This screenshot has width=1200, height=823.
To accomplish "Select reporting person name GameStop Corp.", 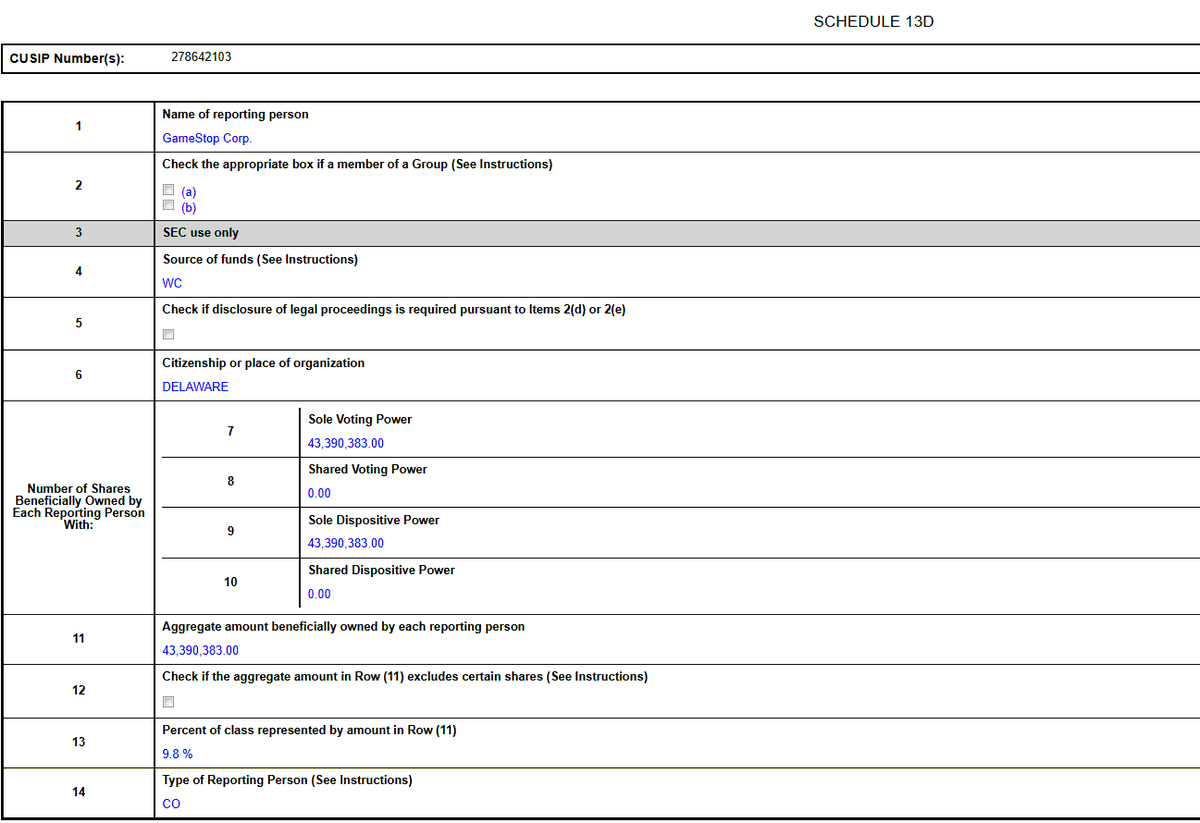I will [207, 139].
